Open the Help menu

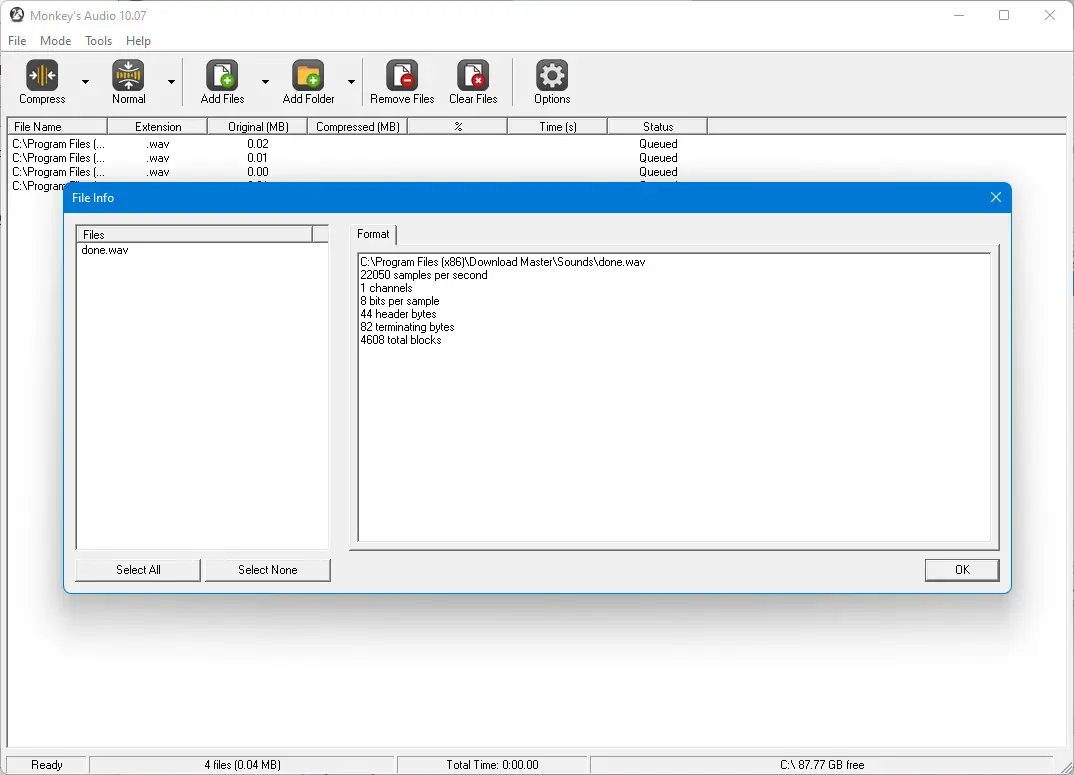(138, 40)
